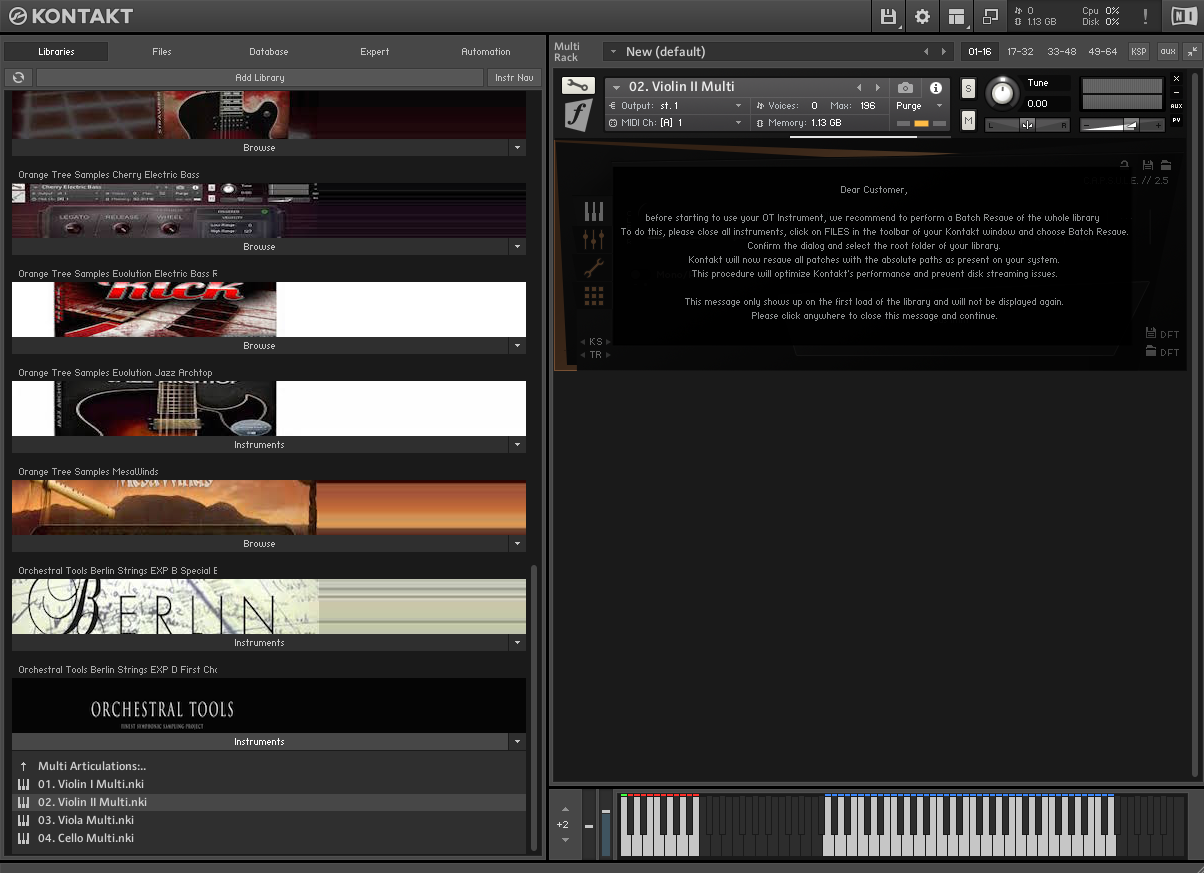Switch to the Files tab

(x=162, y=51)
